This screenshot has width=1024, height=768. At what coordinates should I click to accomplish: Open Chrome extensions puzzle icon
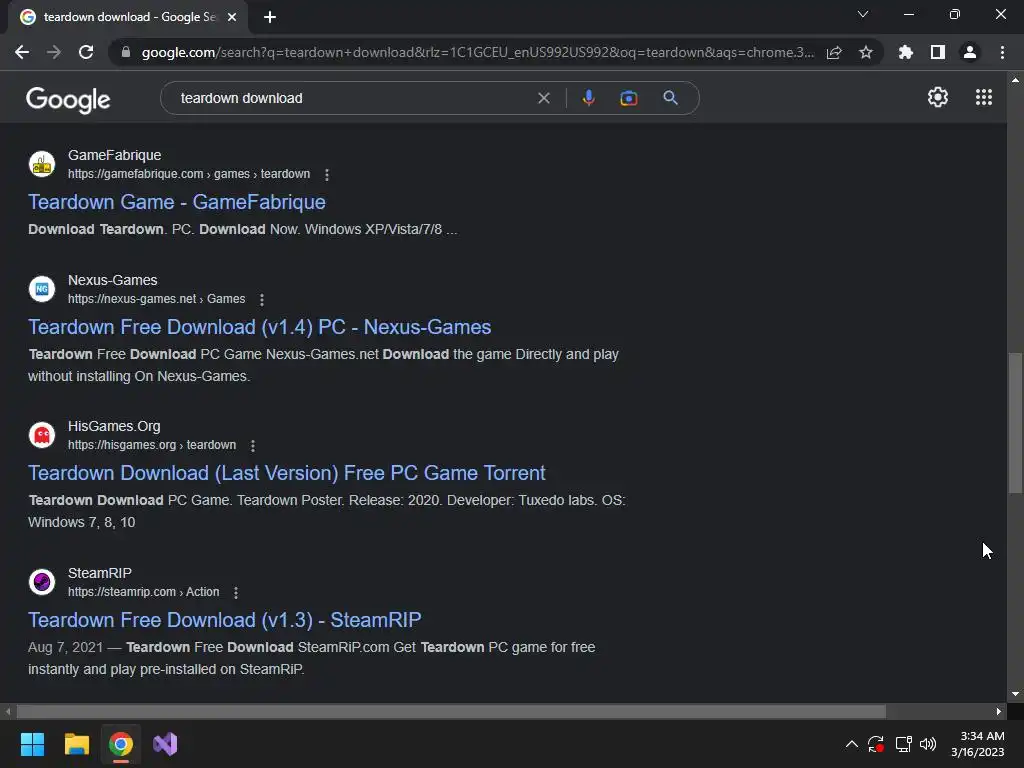[x=906, y=52]
